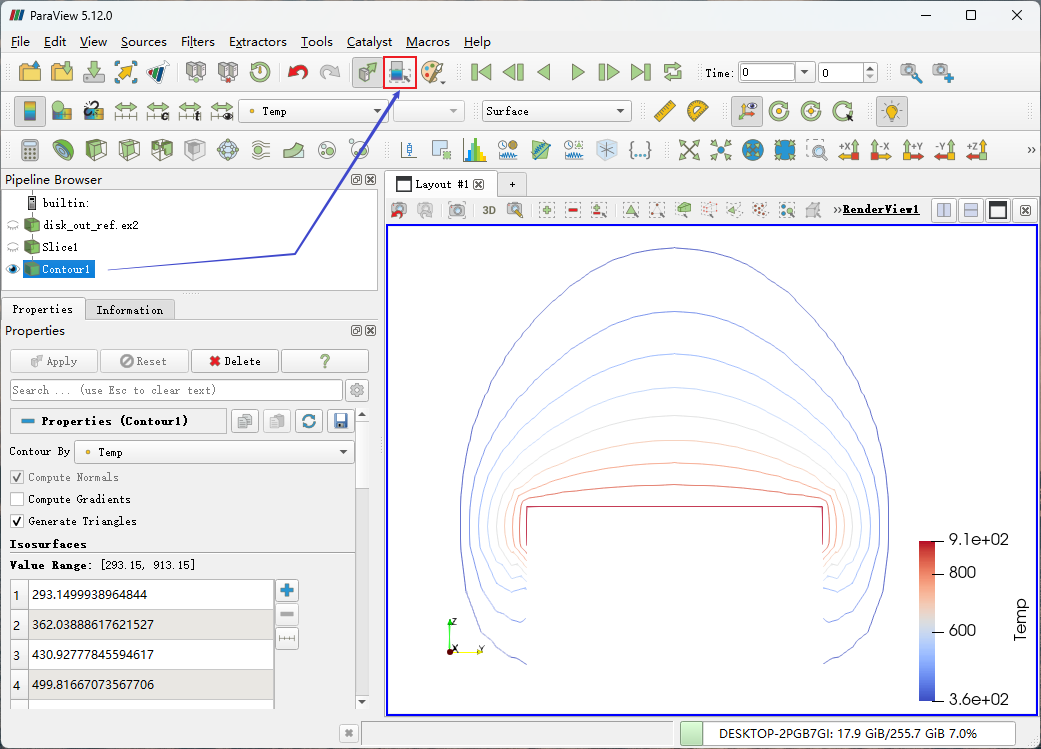Click the Calculator filter icon
The height and width of the screenshot is (749, 1041).
pos(30,150)
